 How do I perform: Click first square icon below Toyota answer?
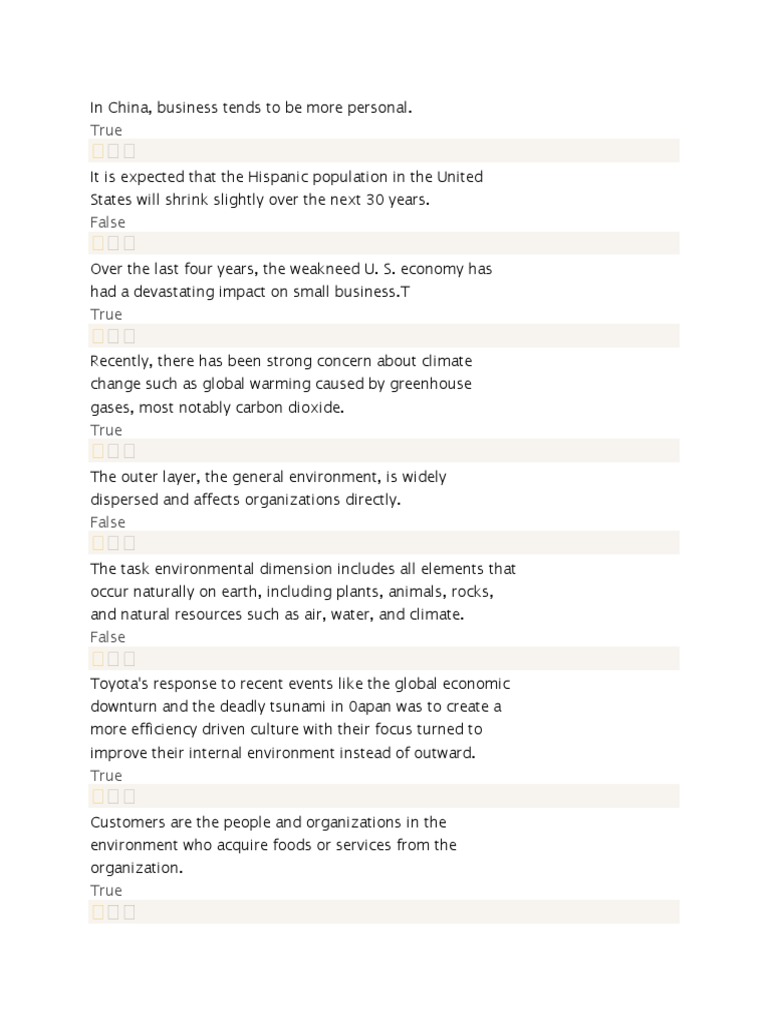pyautogui.click(x=98, y=796)
